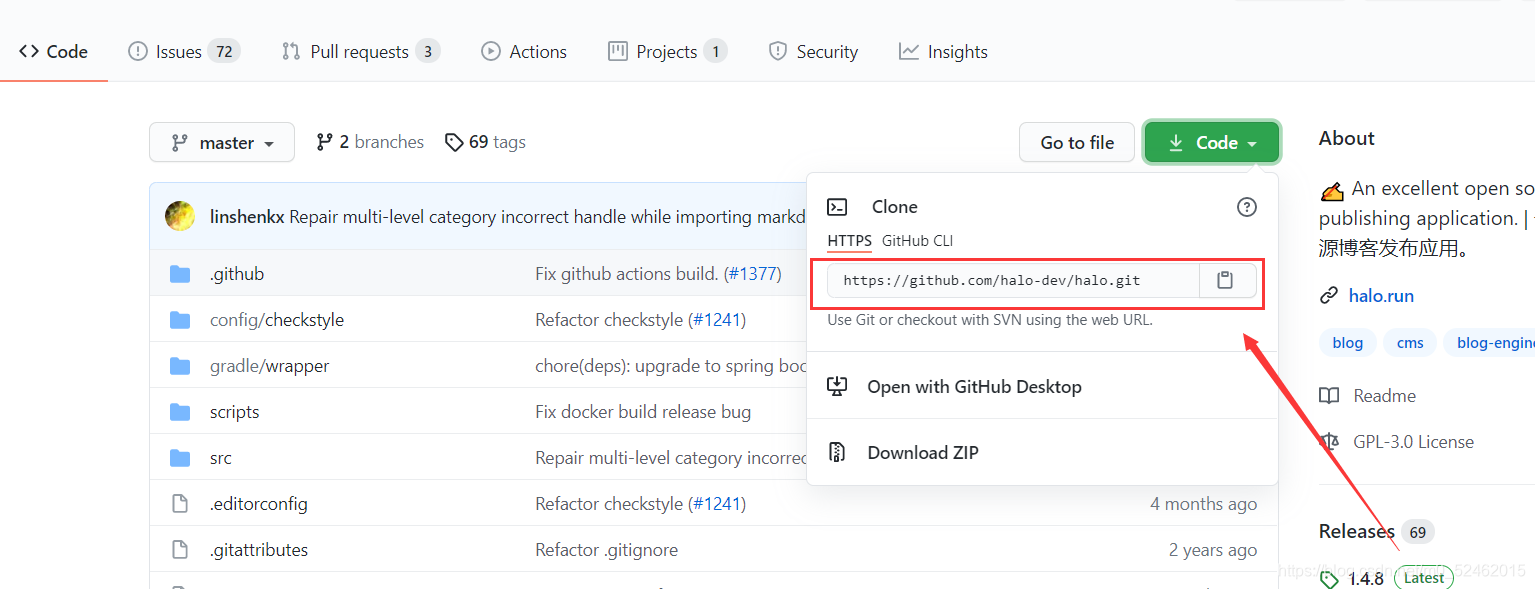
Task: Open the Projects tab
Action: pos(667,52)
